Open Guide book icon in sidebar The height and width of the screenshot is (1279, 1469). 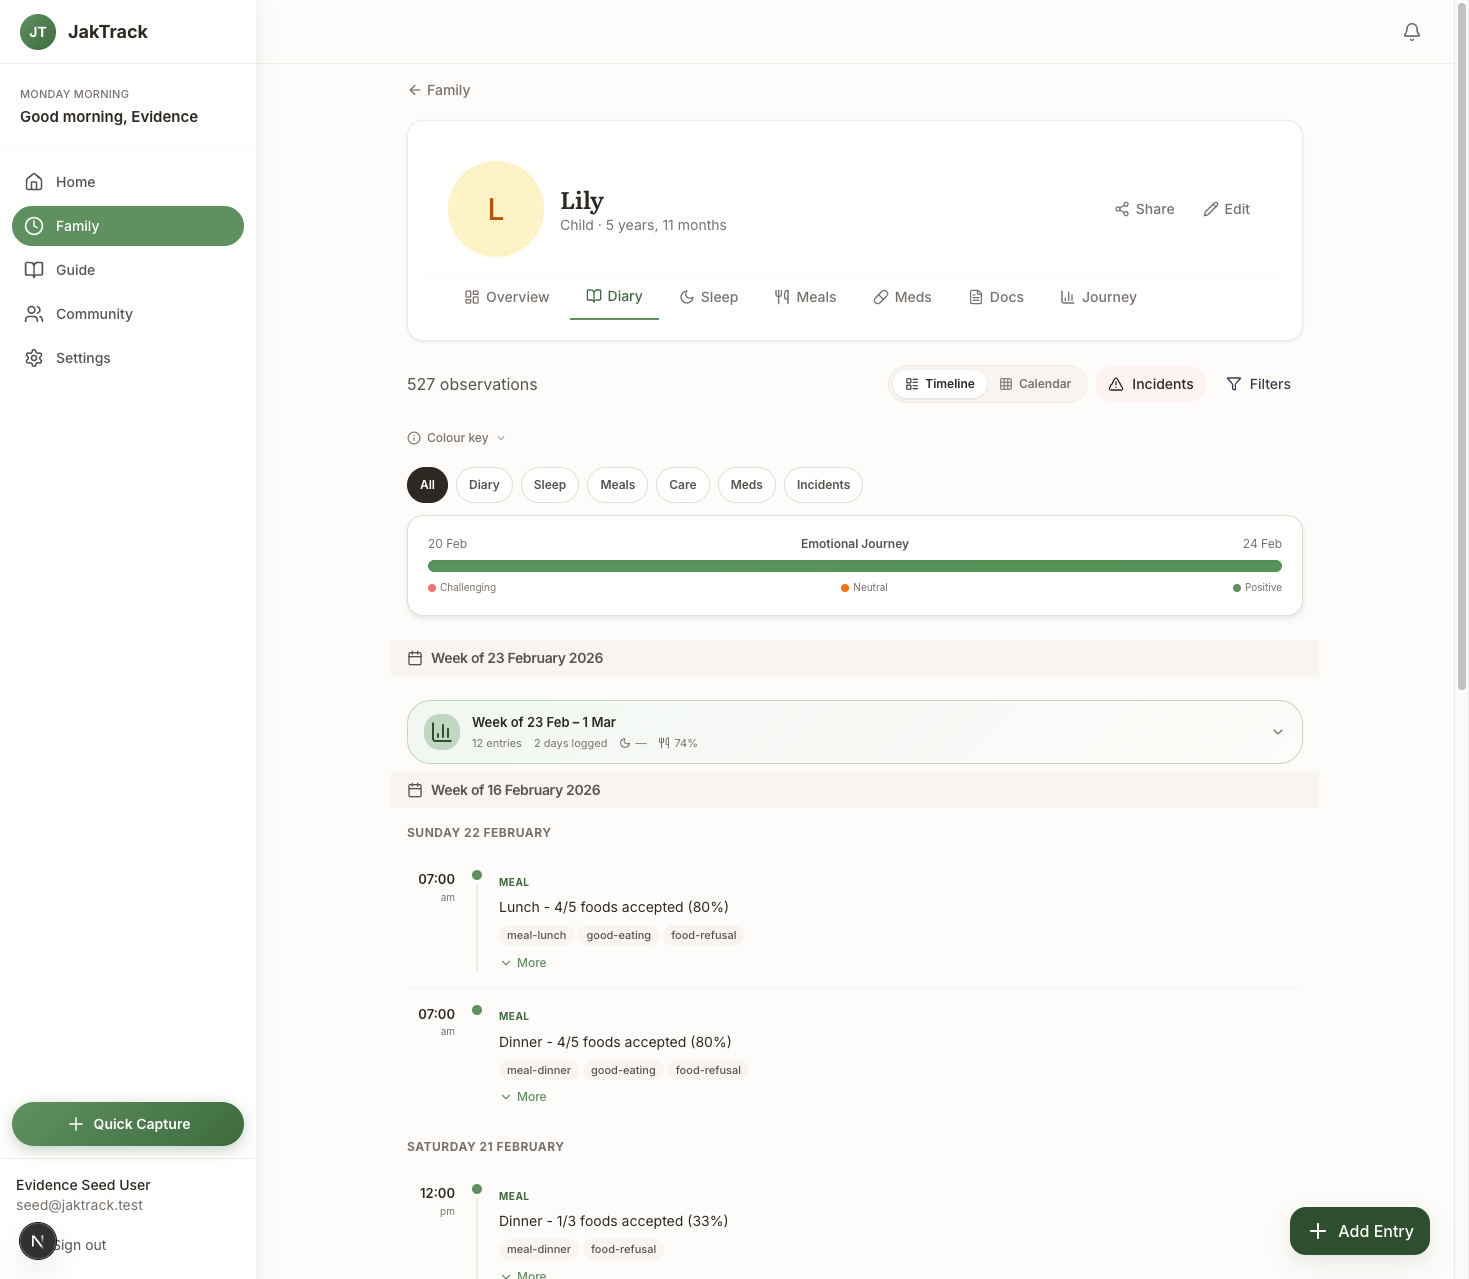(34, 270)
